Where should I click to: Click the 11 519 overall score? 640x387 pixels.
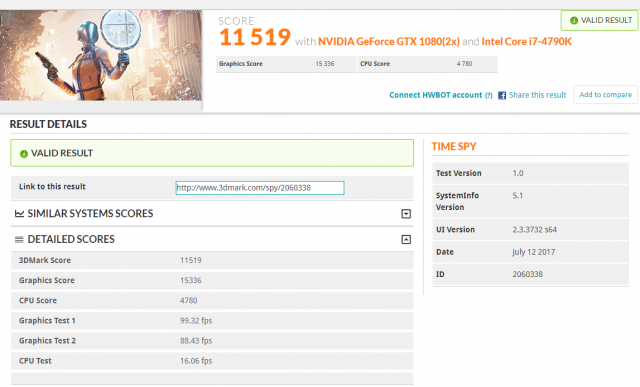[255, 37]
